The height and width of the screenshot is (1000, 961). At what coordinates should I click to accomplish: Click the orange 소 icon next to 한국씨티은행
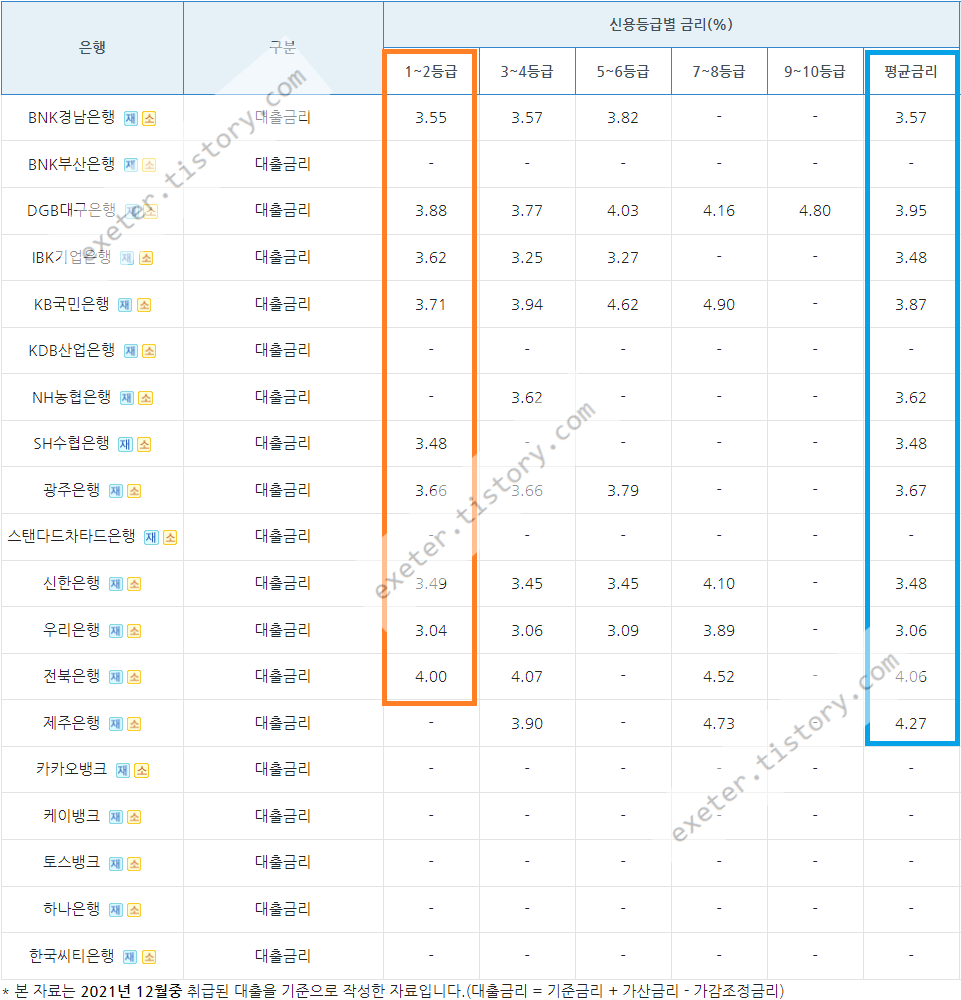[x=149, y=957]
